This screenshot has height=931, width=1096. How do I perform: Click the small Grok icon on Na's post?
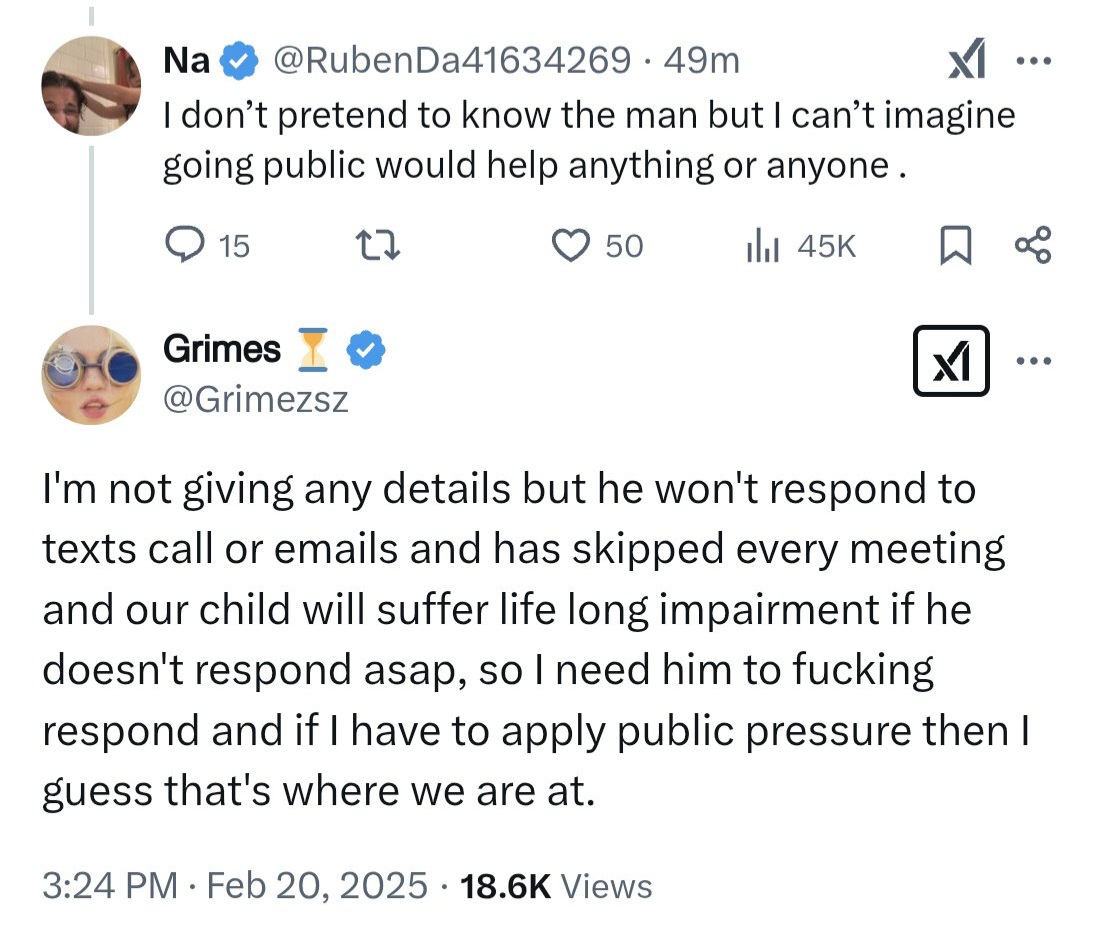(x=967, y=62)
